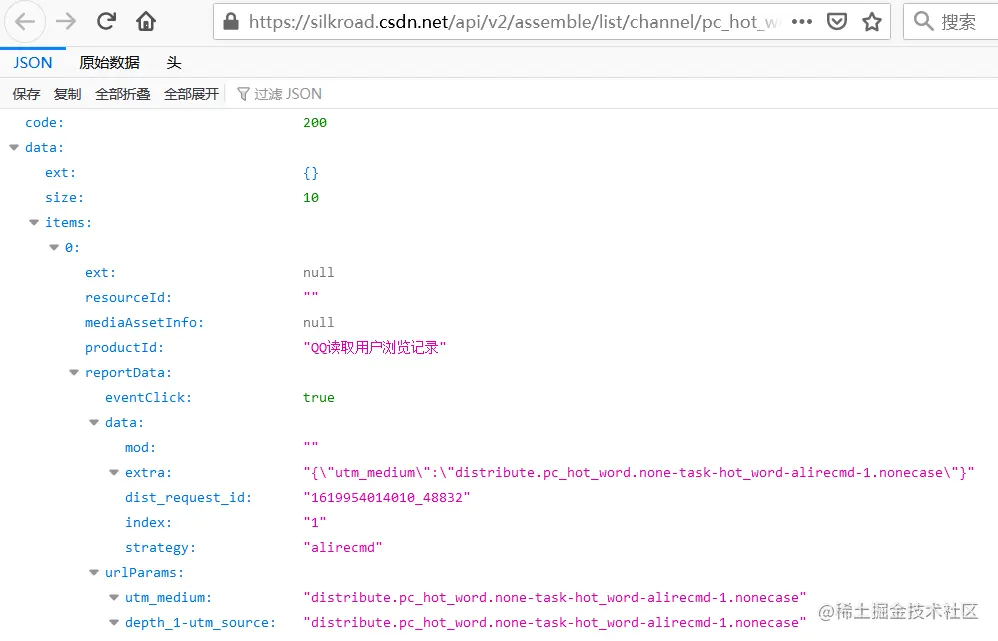Select the value 200
The height and width of the screenshot is (641, 998).
[315, 122]
